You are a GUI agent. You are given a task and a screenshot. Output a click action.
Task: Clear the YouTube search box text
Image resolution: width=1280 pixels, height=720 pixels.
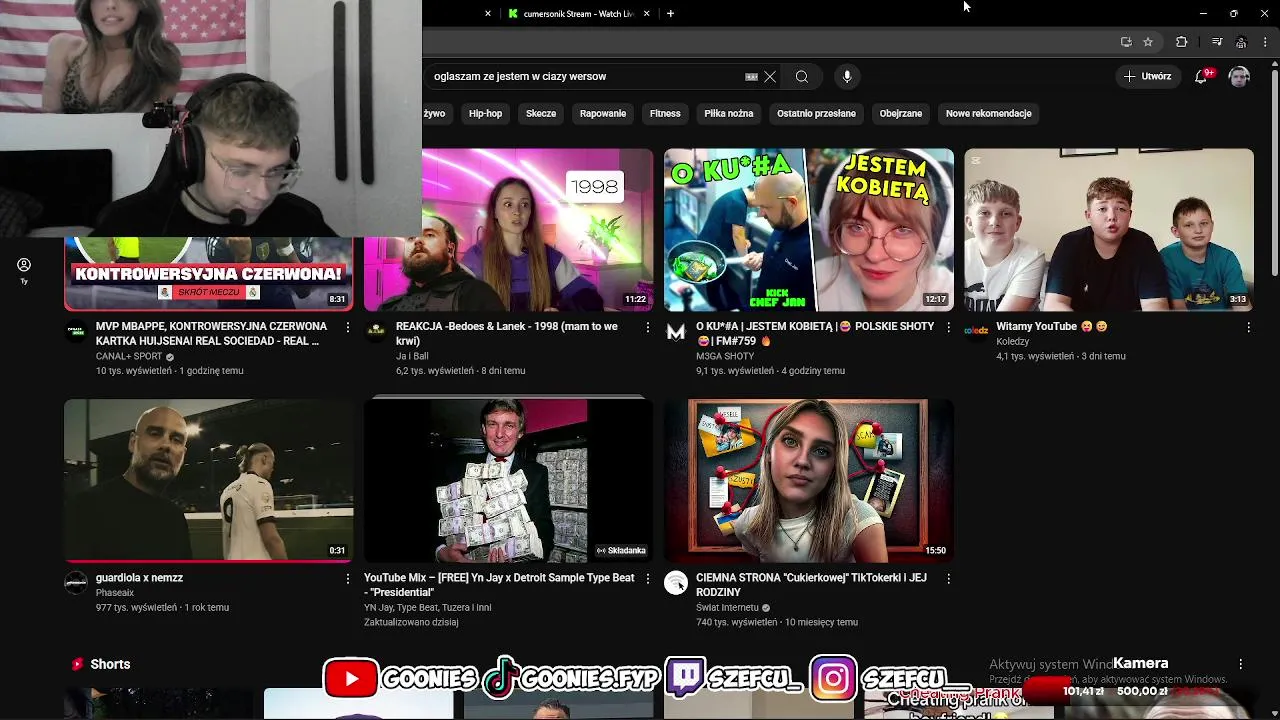coord(770,77)
